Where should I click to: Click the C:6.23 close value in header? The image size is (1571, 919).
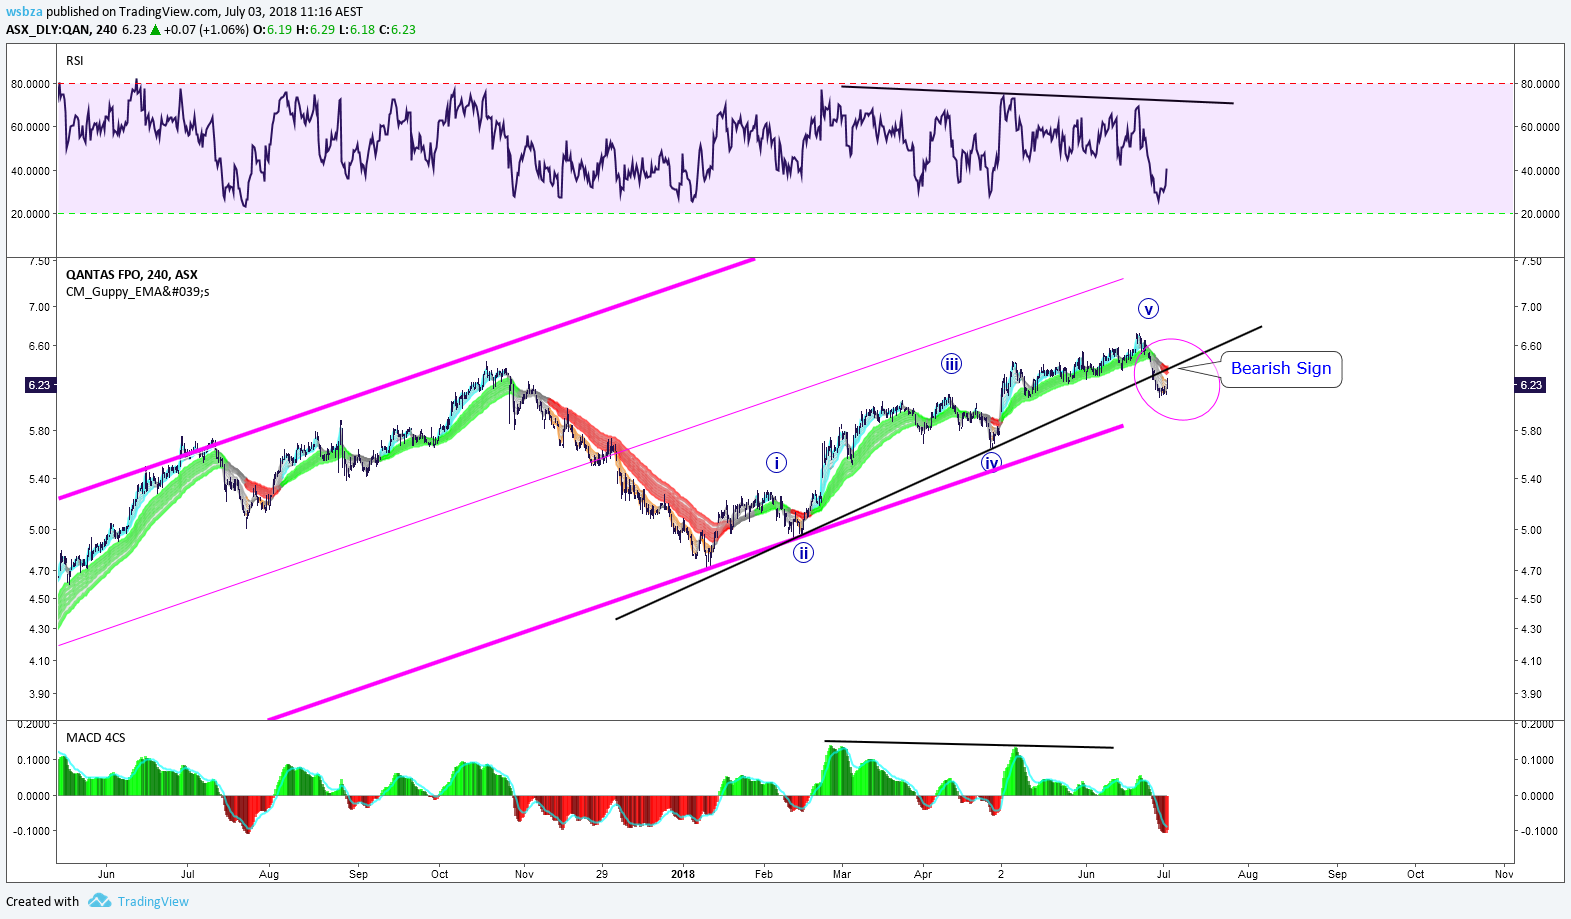pos(397,30)
